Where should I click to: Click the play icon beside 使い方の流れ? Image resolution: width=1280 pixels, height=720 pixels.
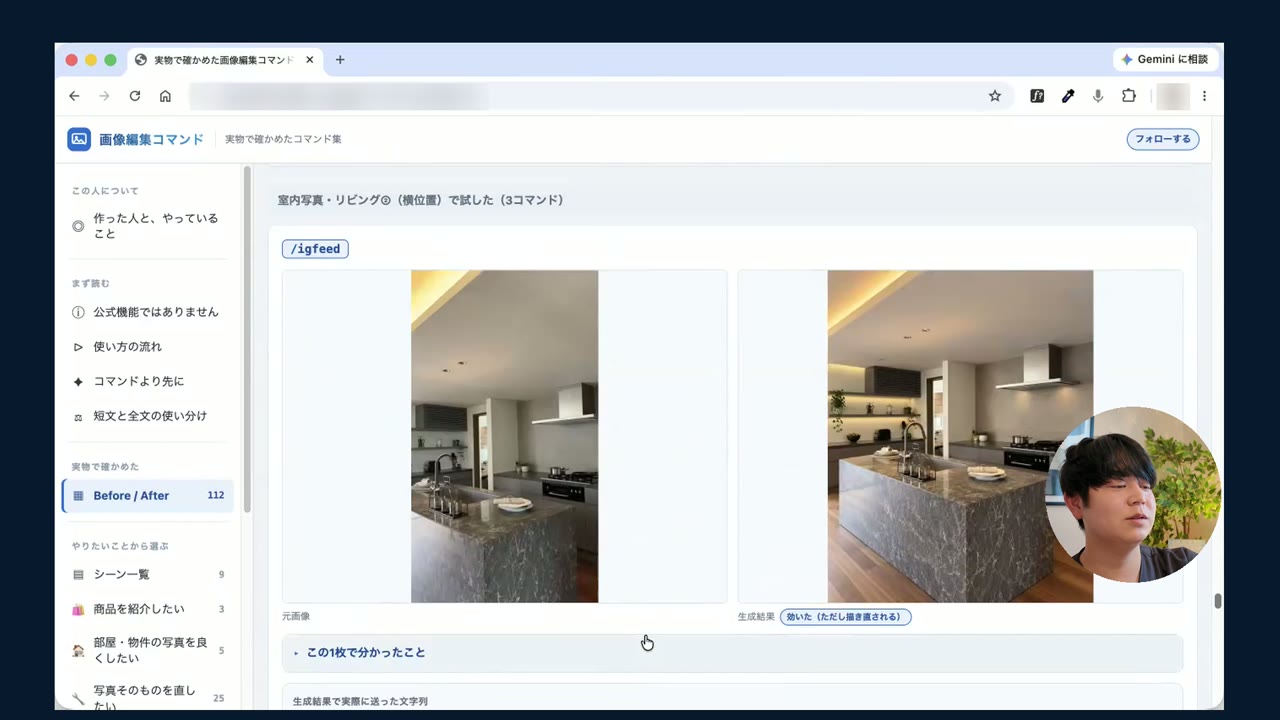coord(78,347)
